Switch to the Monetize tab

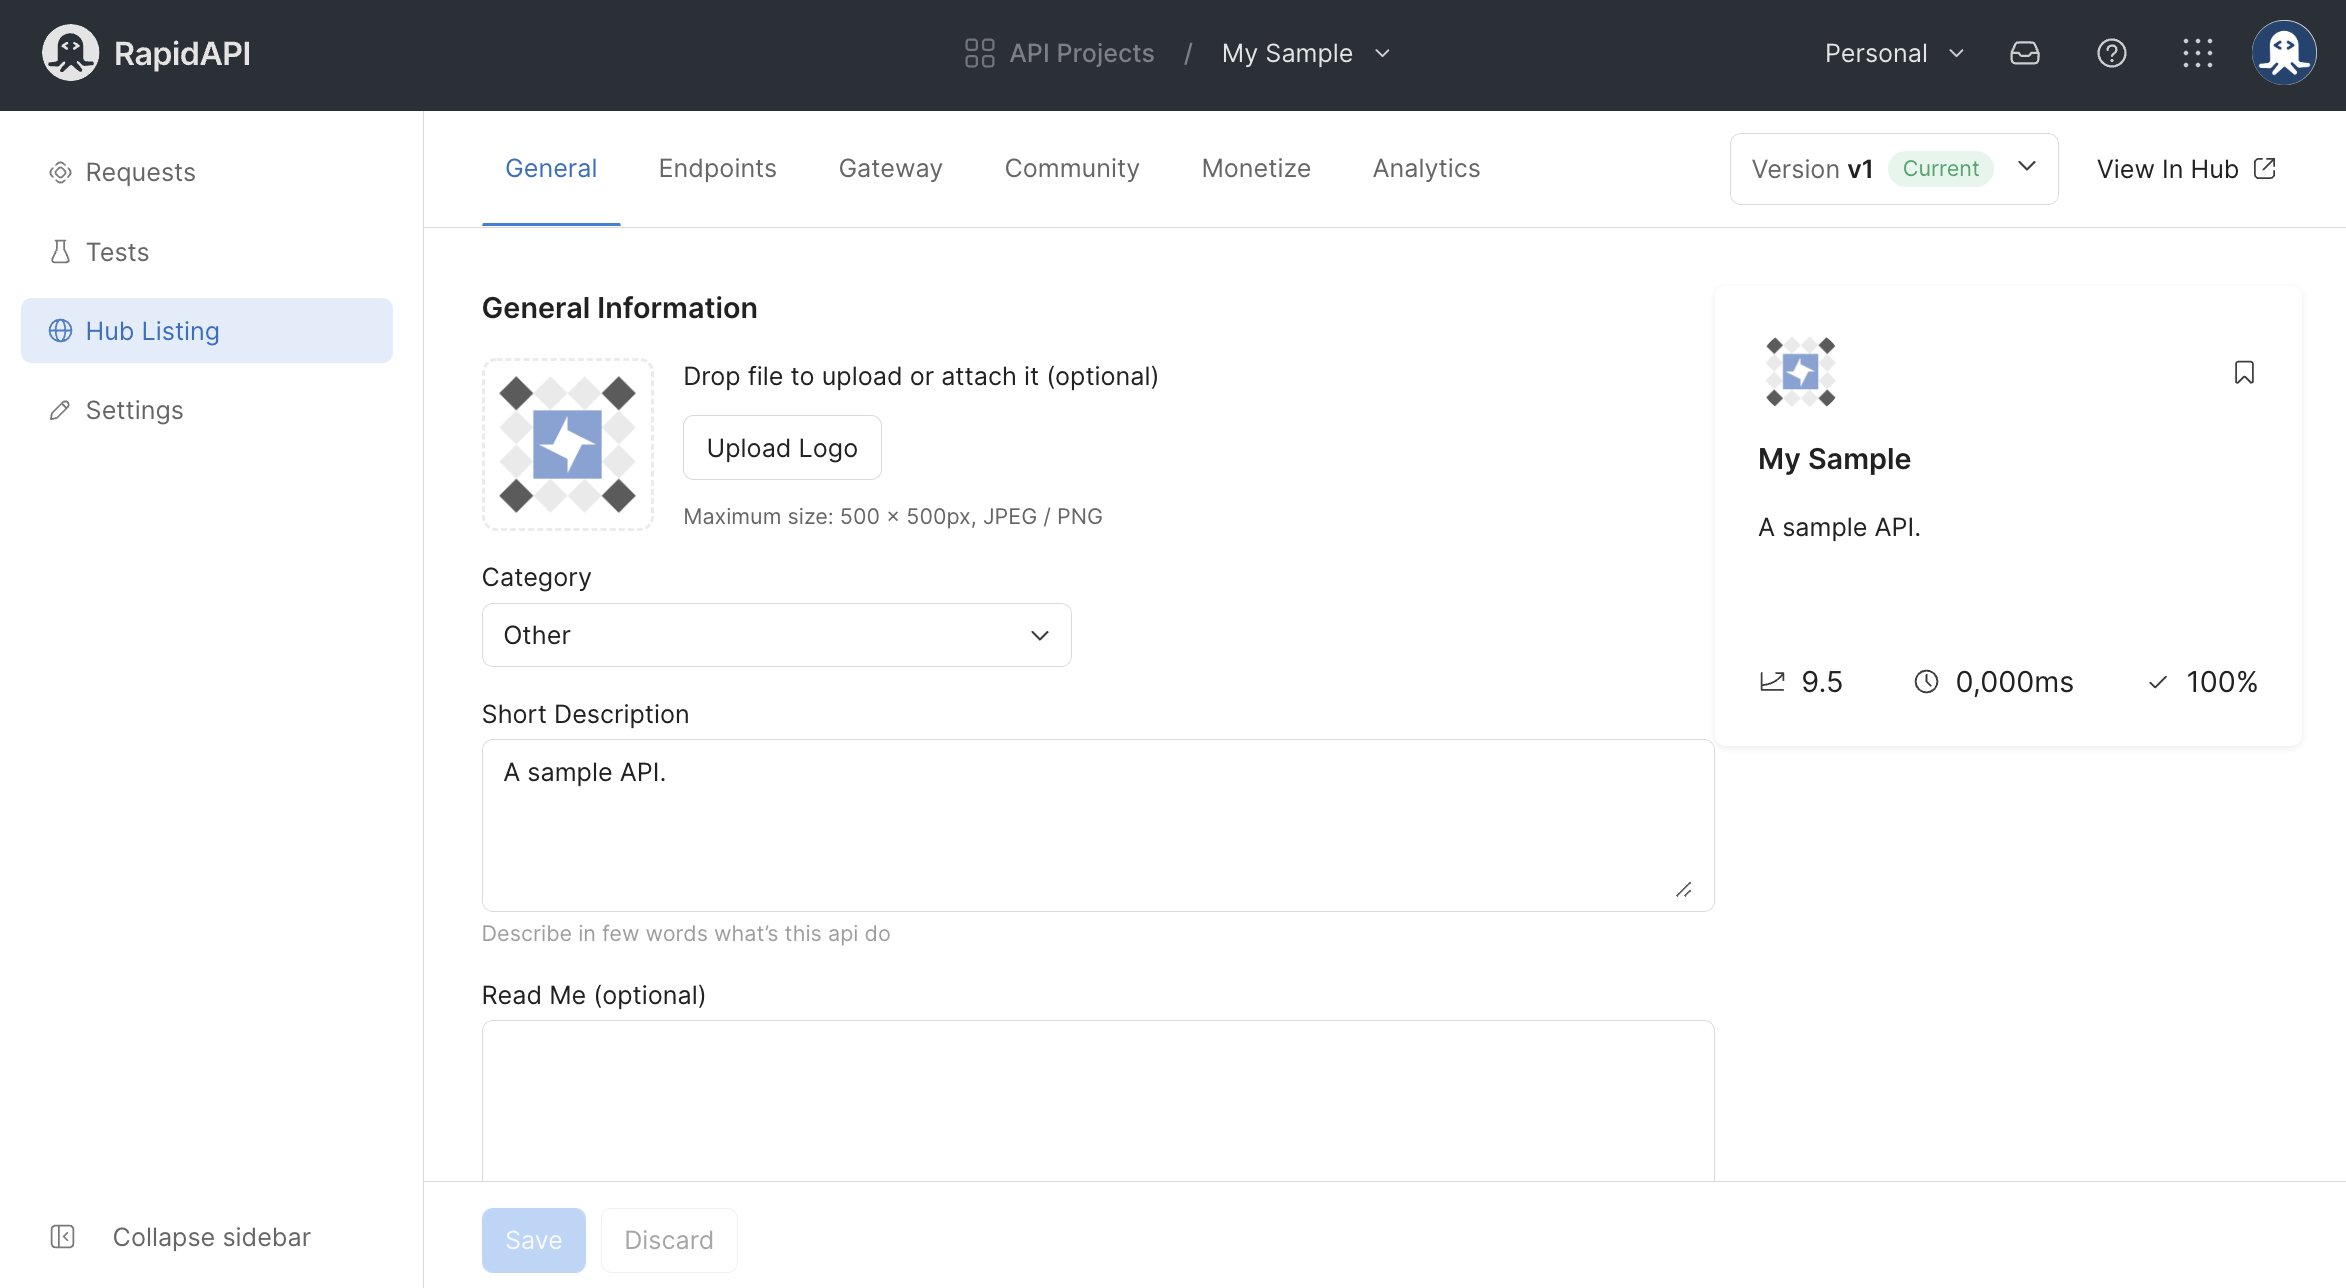(1256, 168)
